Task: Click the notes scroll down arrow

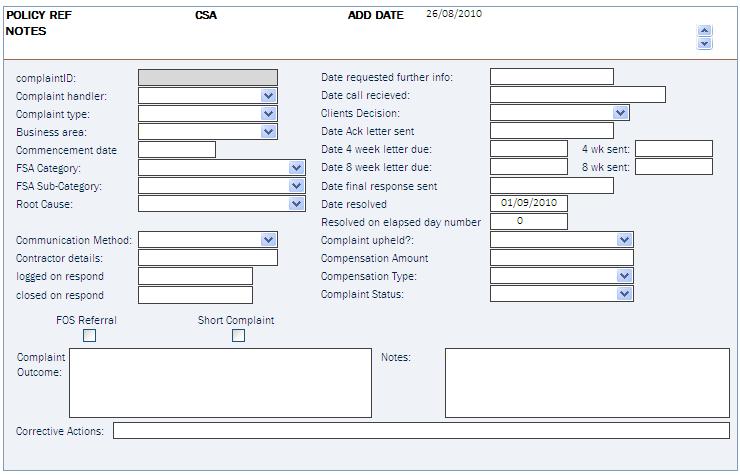Action: pyautogui.click(x=704, y=43)
